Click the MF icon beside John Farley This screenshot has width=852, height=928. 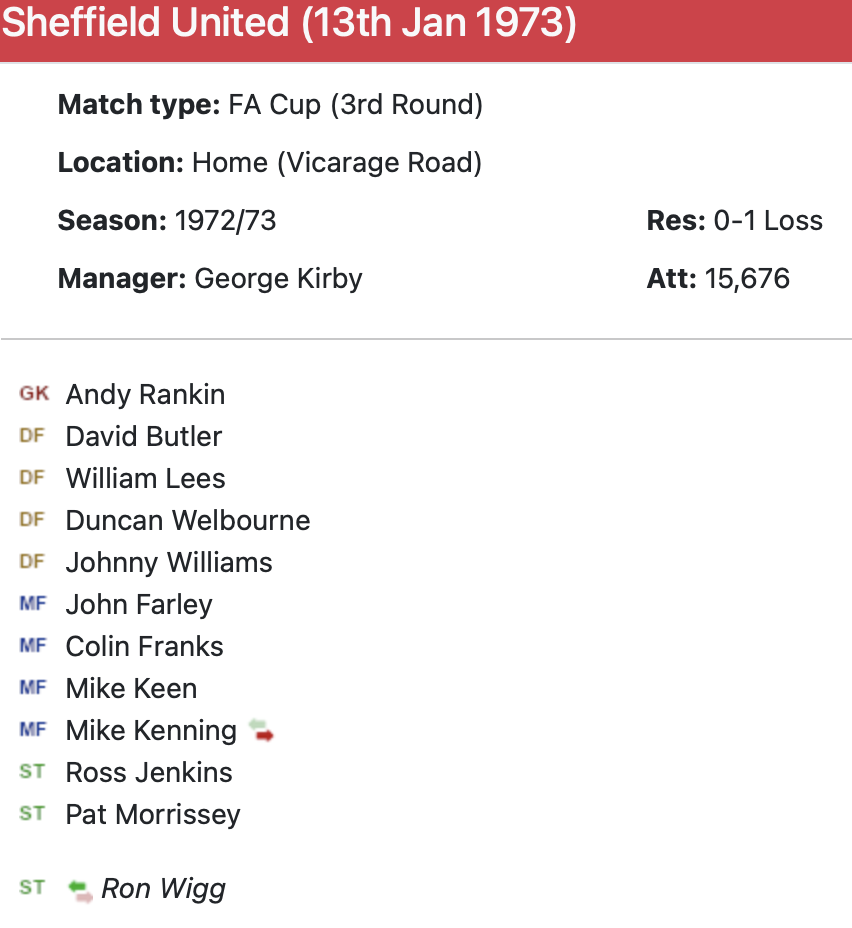point(32,604)
